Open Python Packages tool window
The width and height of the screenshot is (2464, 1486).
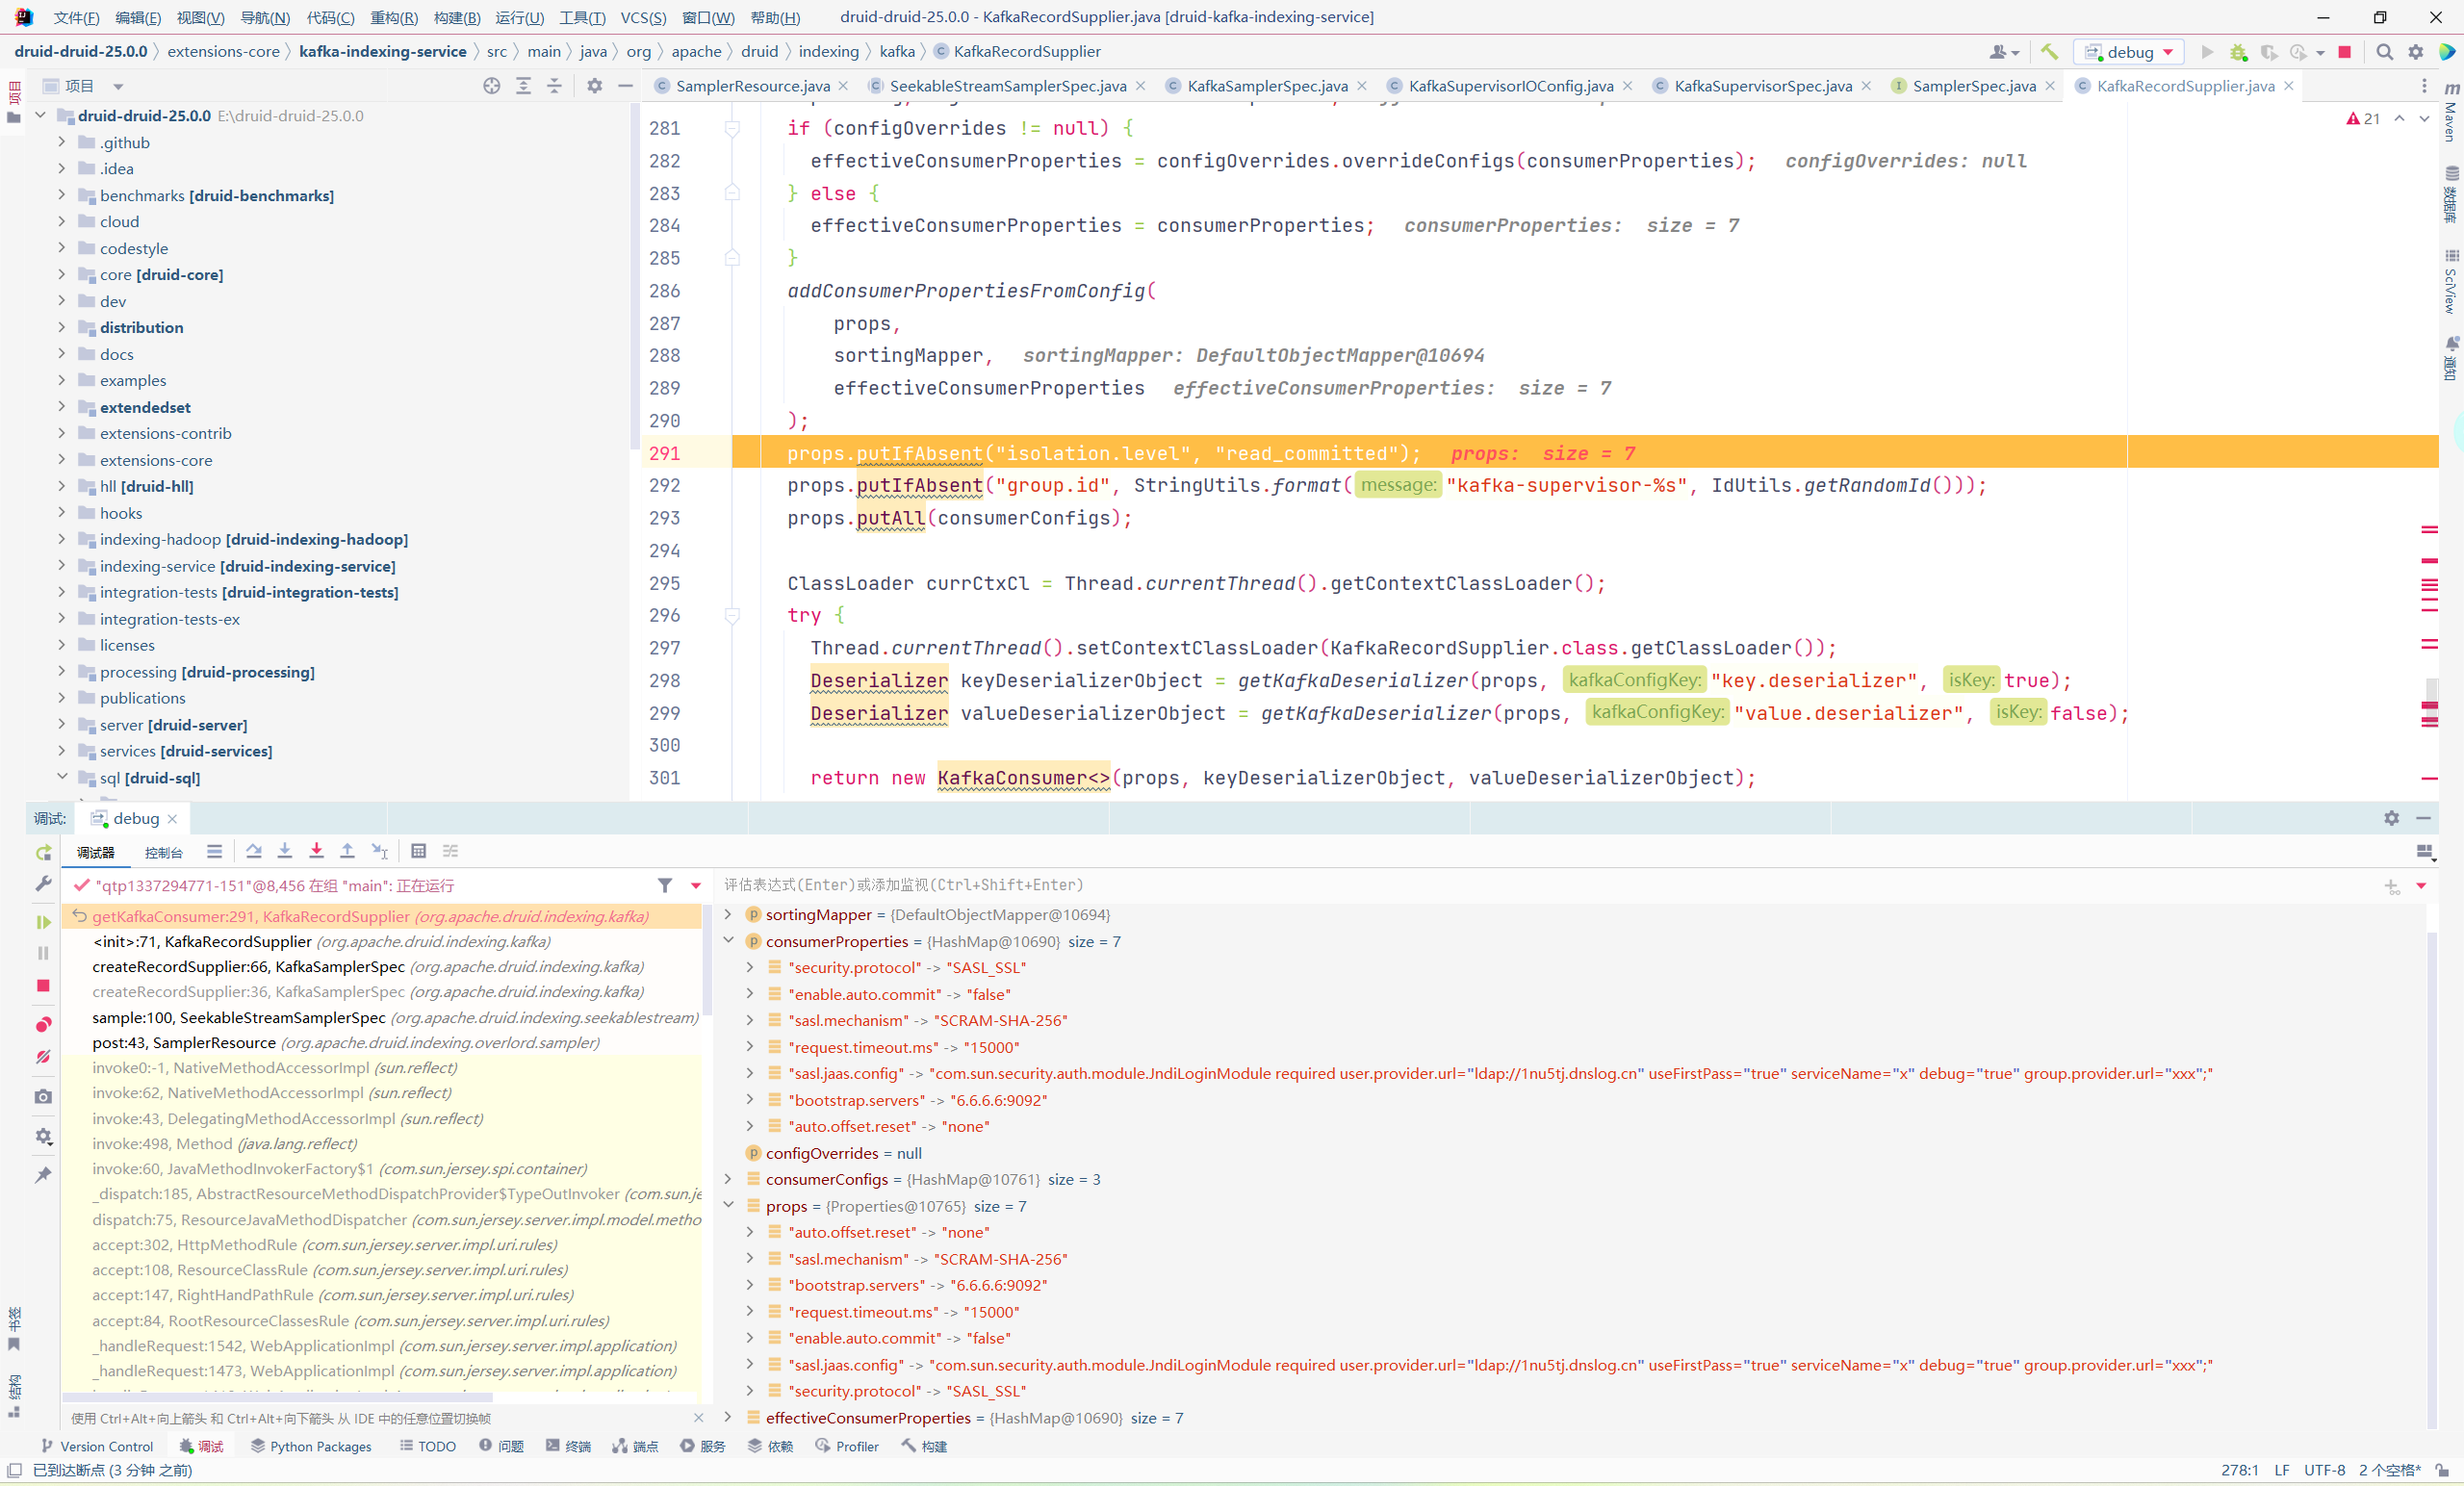coord(311,1447)
